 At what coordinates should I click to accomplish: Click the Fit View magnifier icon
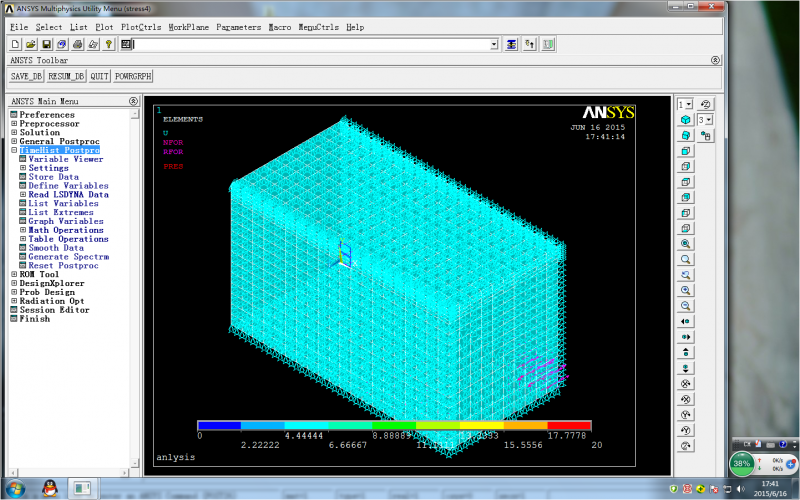[686, 244]
